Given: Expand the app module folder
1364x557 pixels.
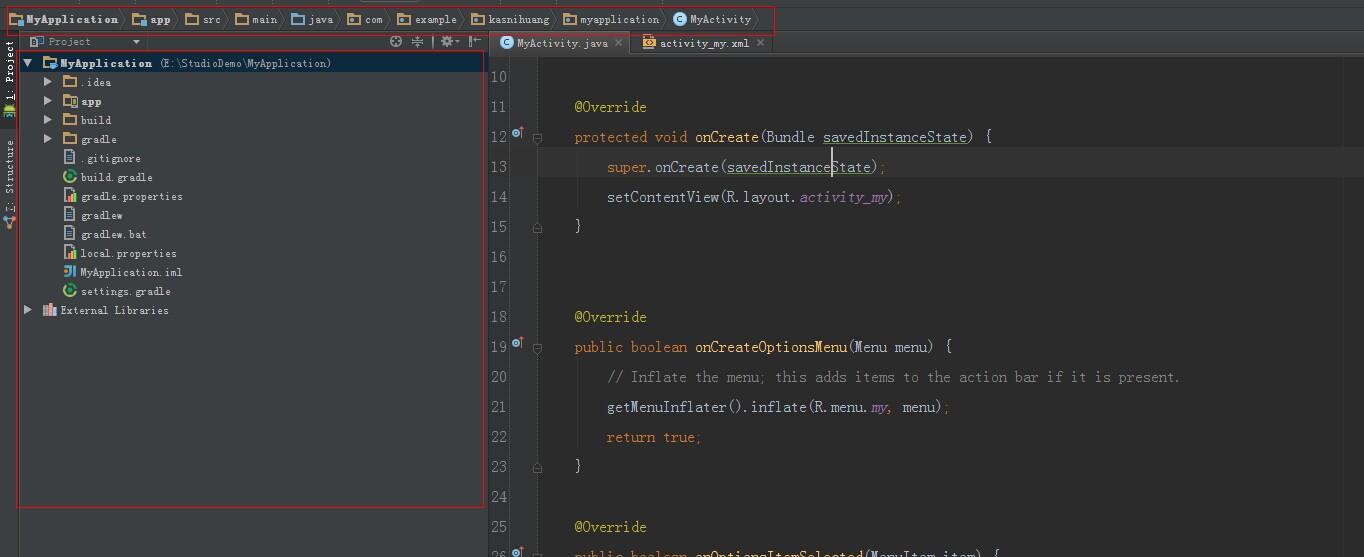Looking at the screenshot, I should point(48,101).
